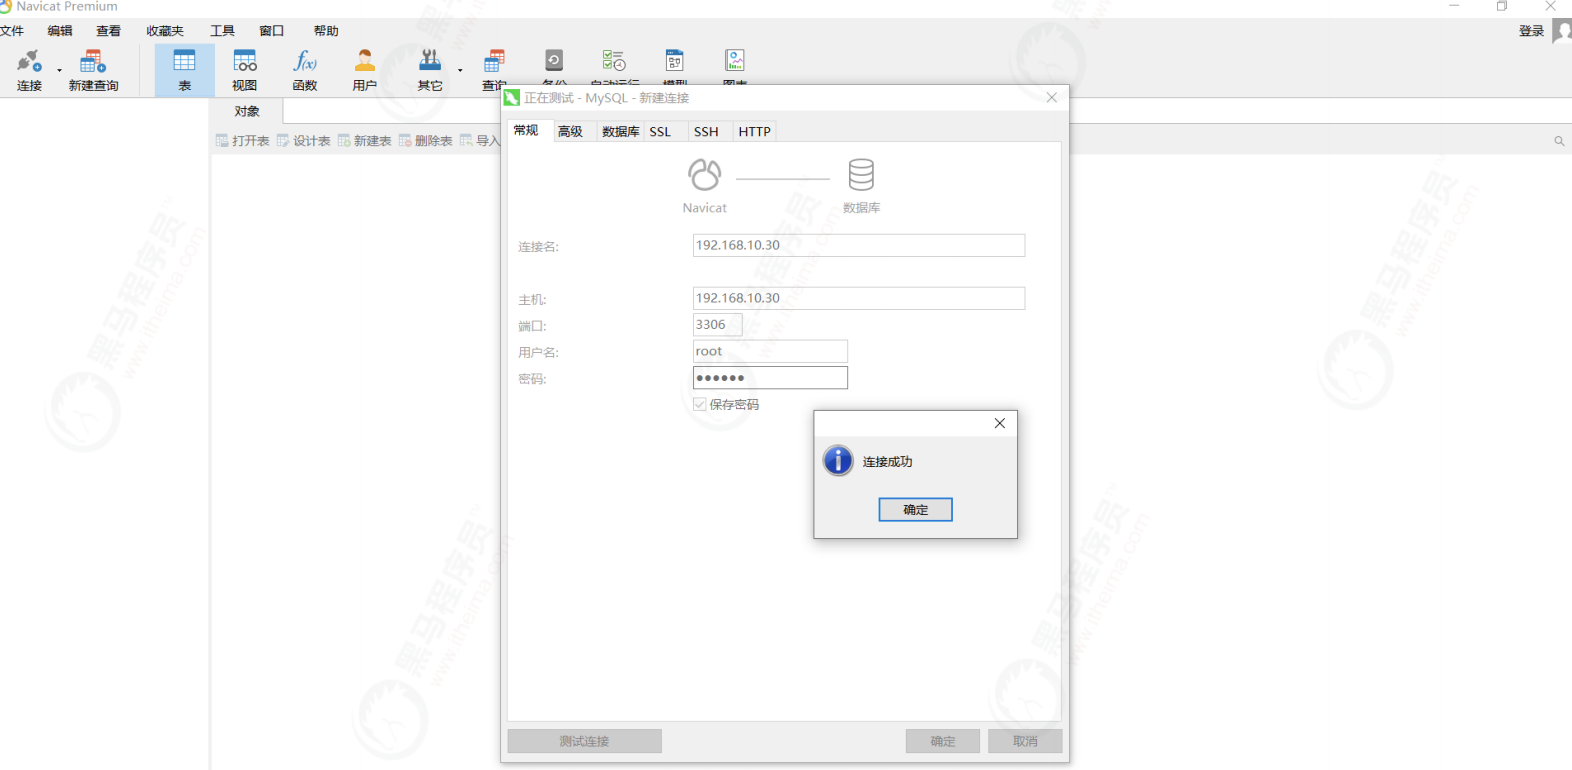Click the search magnifier icon at right

point(1559,141)
